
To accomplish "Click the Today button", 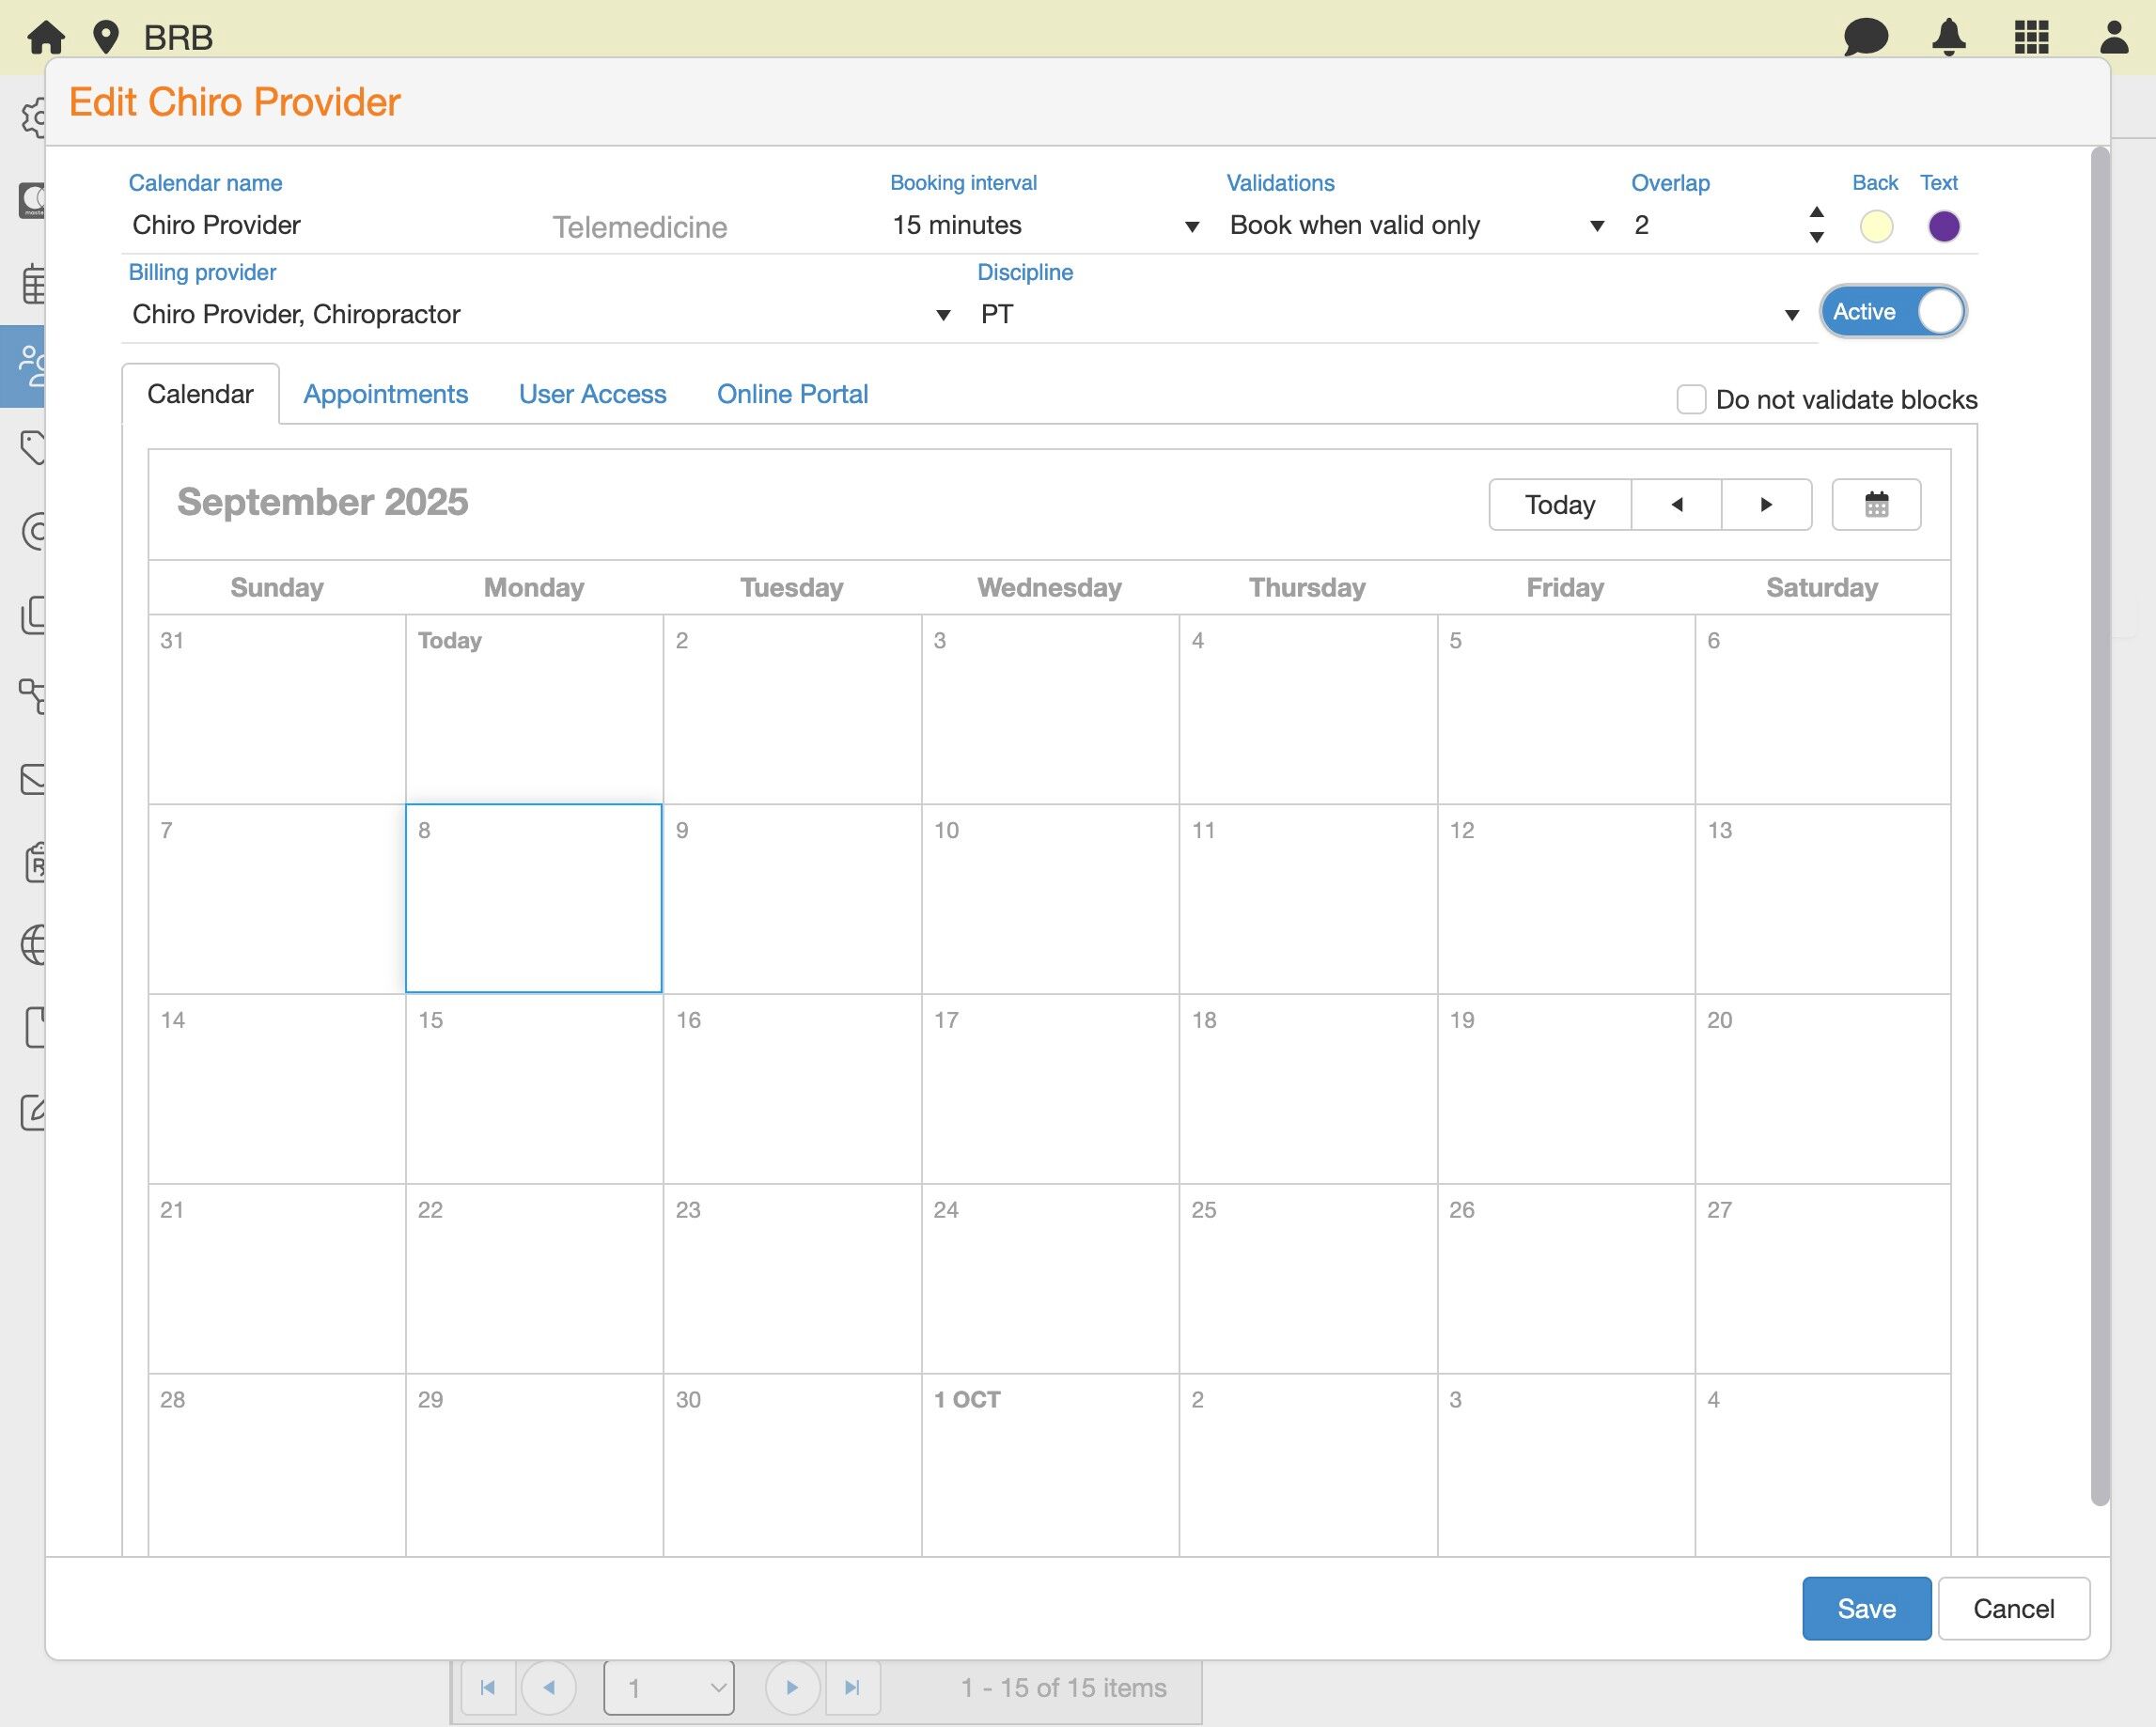I will click(1559, 504).
